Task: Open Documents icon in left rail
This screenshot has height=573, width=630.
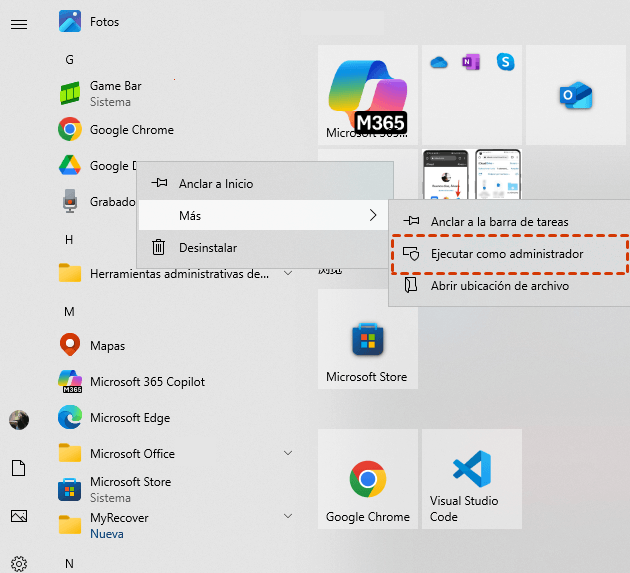Action: tap(18, 468)
